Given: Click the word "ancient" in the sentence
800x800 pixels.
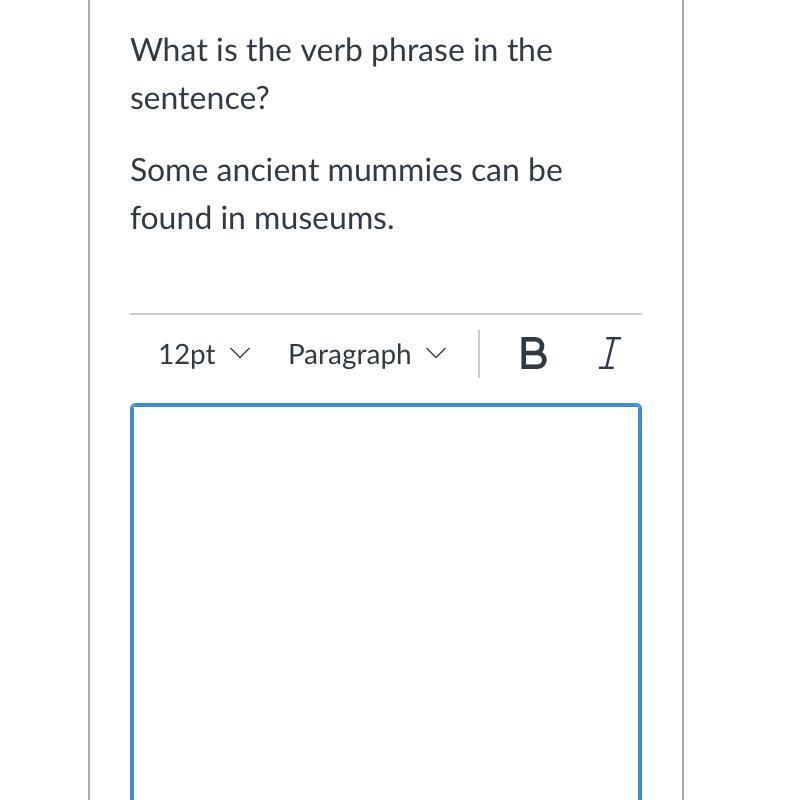Looking at the screenshot, I should (268, 170).
